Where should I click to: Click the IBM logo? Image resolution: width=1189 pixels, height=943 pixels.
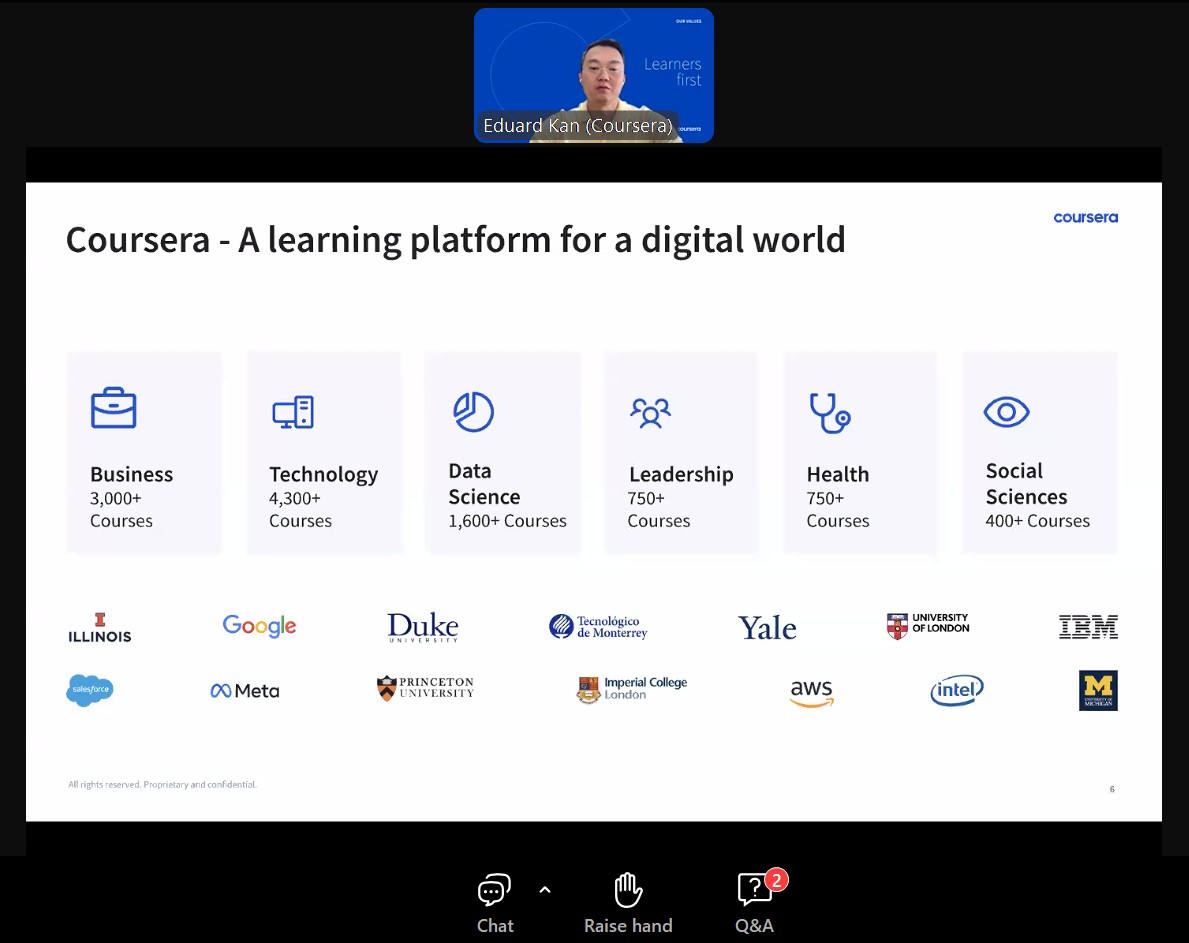1088,627
